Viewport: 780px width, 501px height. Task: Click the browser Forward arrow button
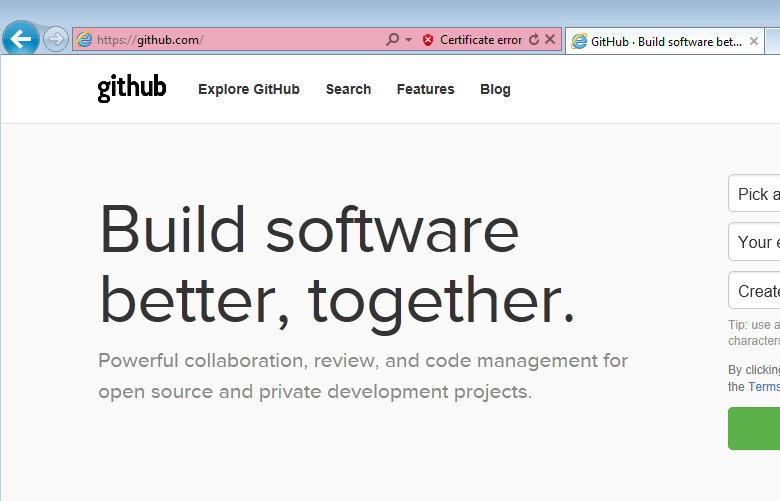point(55,39)
